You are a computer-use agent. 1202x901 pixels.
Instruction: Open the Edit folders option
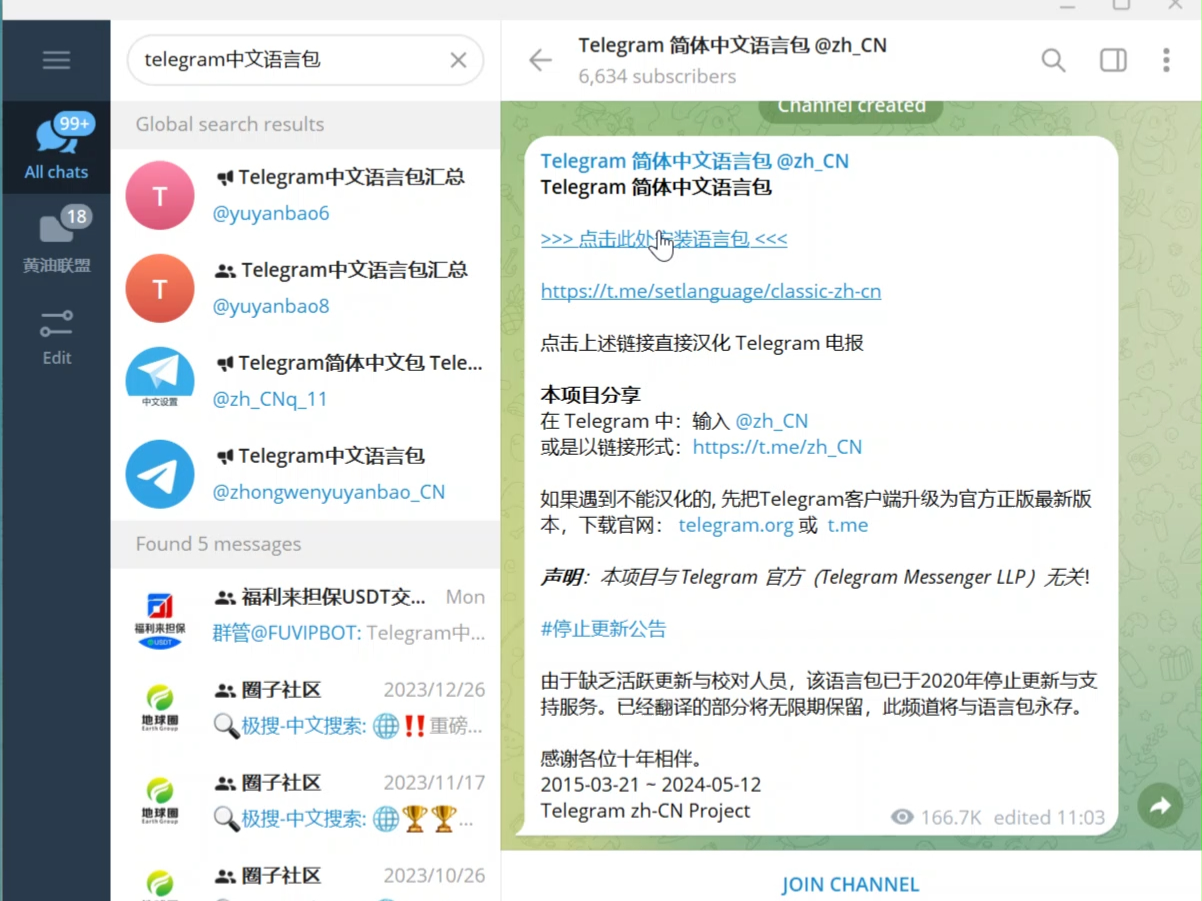point(56,337)
